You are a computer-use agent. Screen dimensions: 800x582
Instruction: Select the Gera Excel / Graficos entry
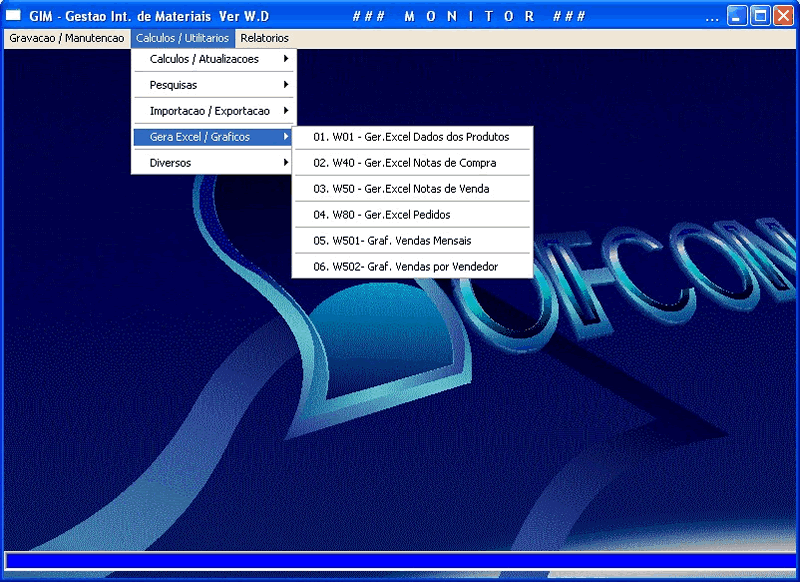point(214,137)
